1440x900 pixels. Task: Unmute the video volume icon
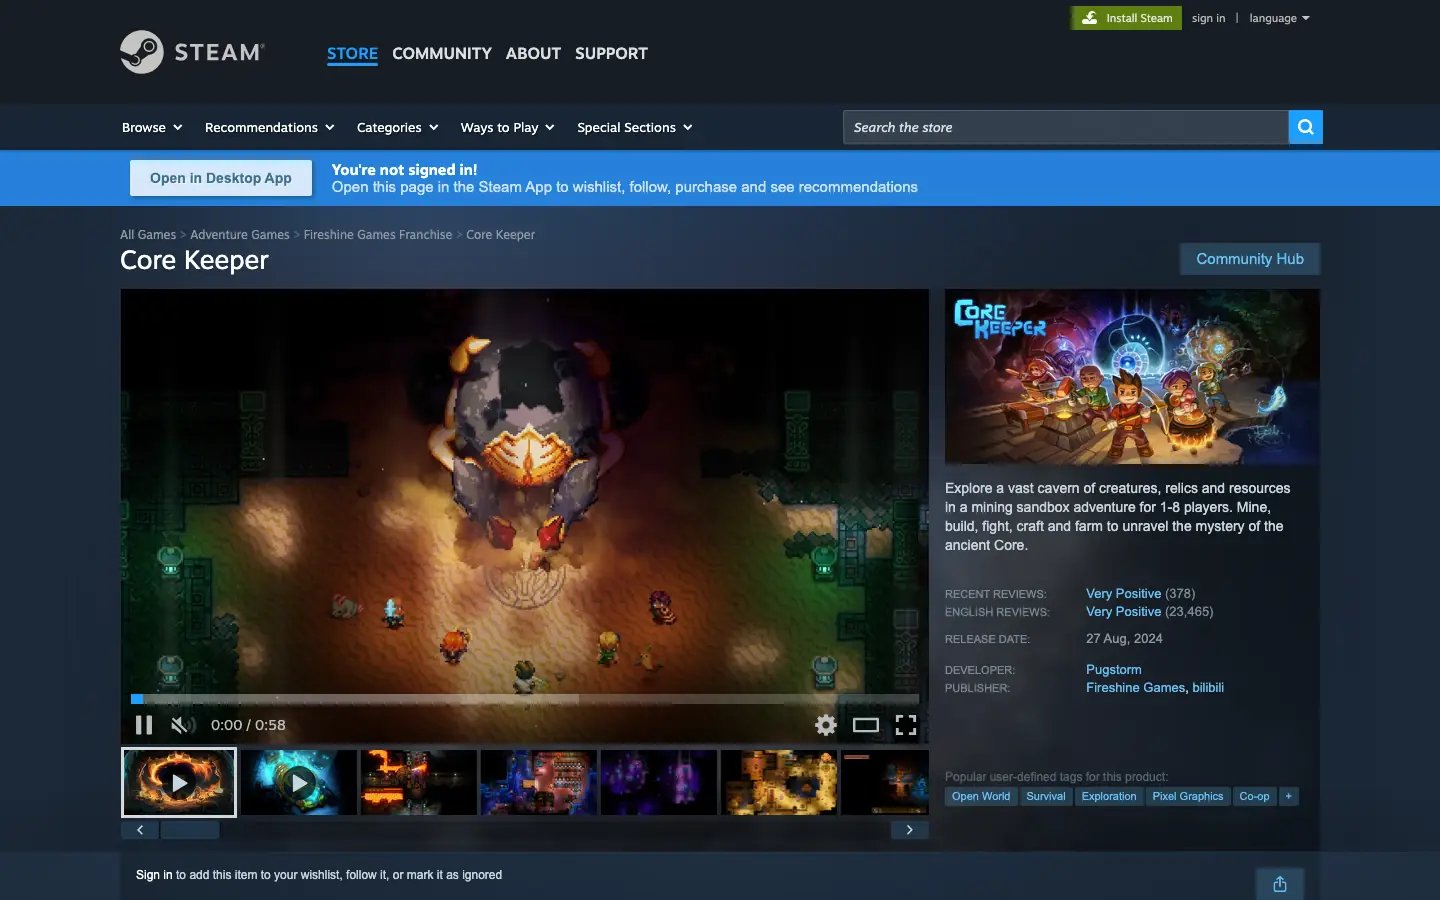pyautogui.click(x=183, y=725)
